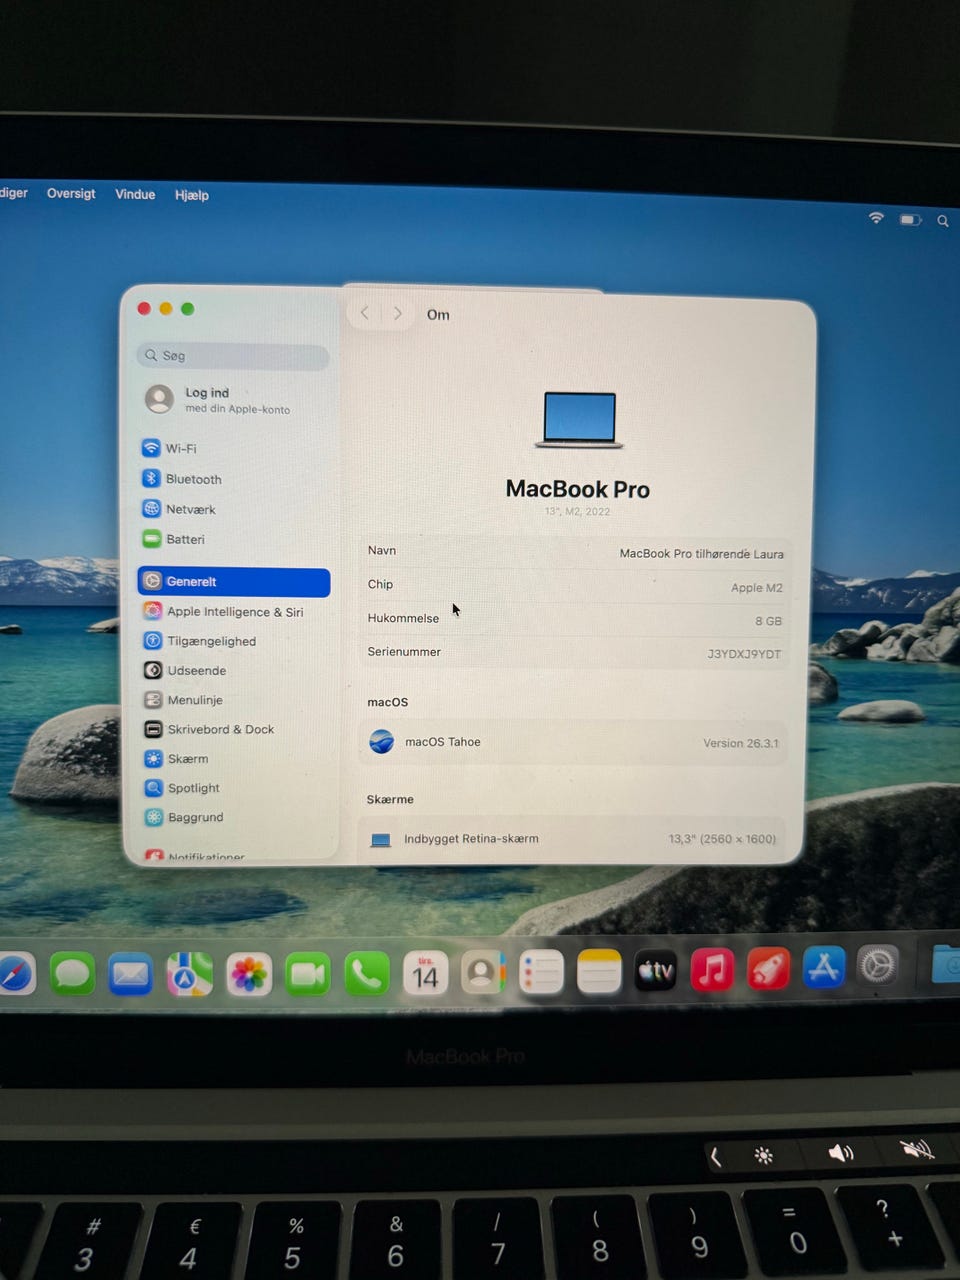Open App Store from the Dock
Image resolution: width=960 pixels, height=1280 pixels.
click(824, 967)
